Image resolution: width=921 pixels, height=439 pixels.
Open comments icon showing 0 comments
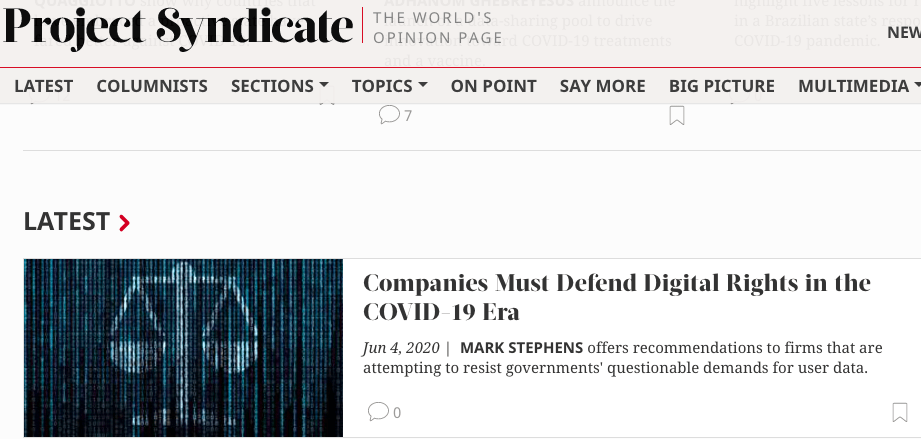[x=378, y=411]
